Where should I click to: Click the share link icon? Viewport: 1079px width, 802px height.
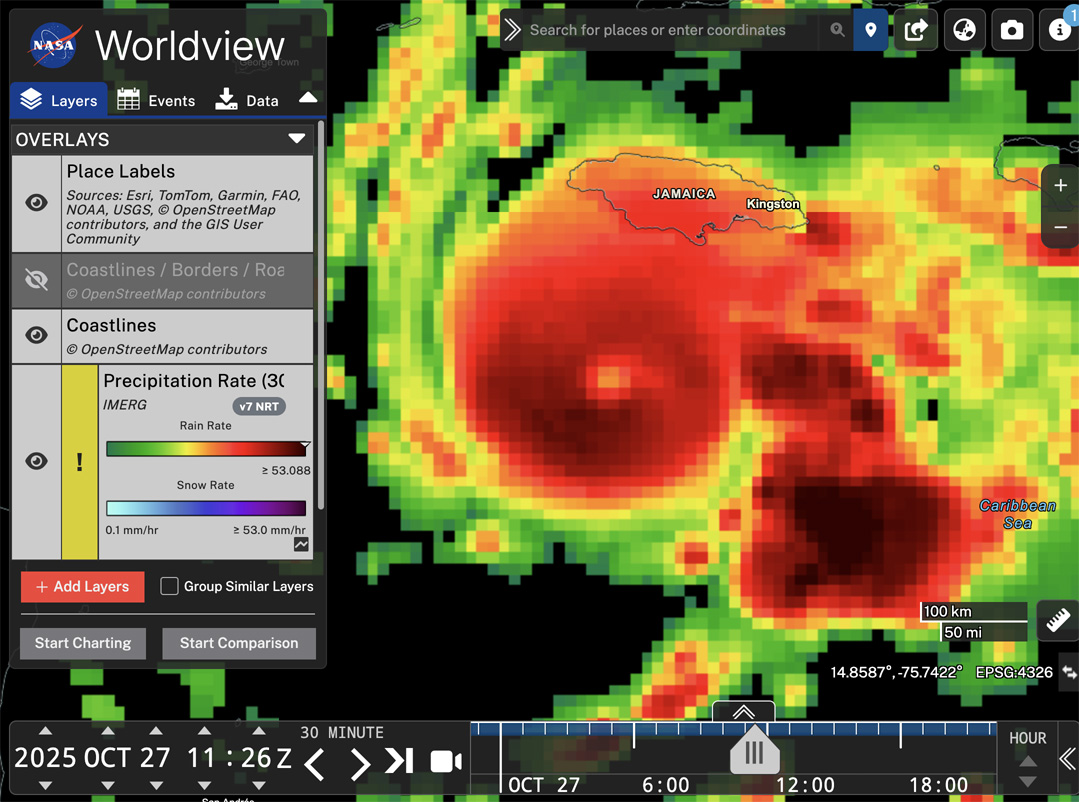(x=916, y=30)
